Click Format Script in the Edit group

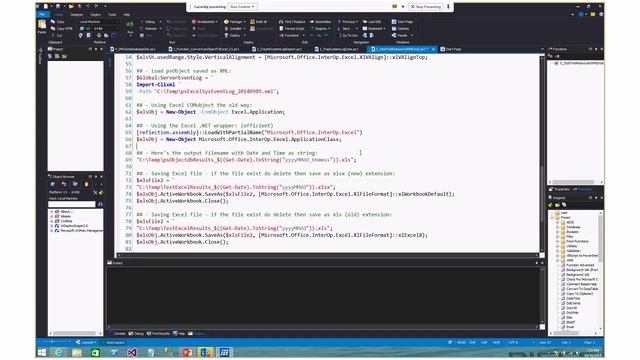(x=291, y=29)
